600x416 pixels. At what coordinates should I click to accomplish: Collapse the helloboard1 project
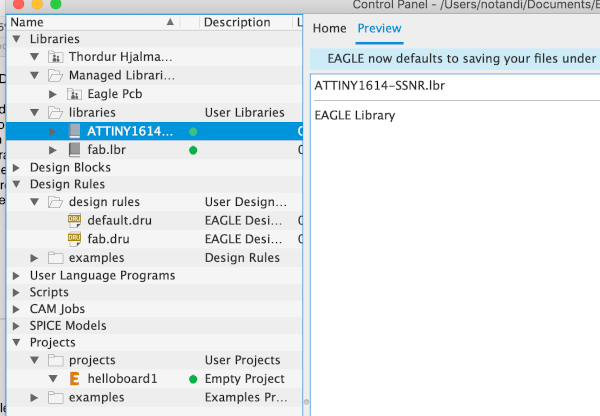click(53, 379)
